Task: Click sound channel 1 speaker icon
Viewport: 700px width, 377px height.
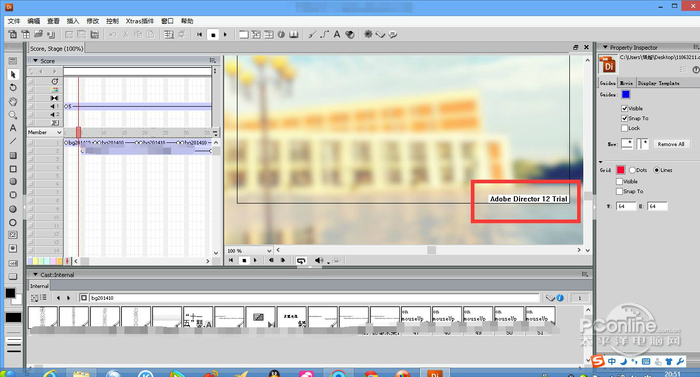Action: click(x=54, y=106)
